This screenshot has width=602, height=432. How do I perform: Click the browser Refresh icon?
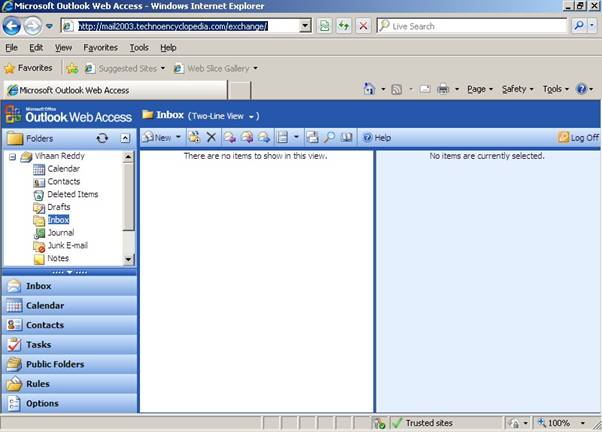click(x=344, y=26)
